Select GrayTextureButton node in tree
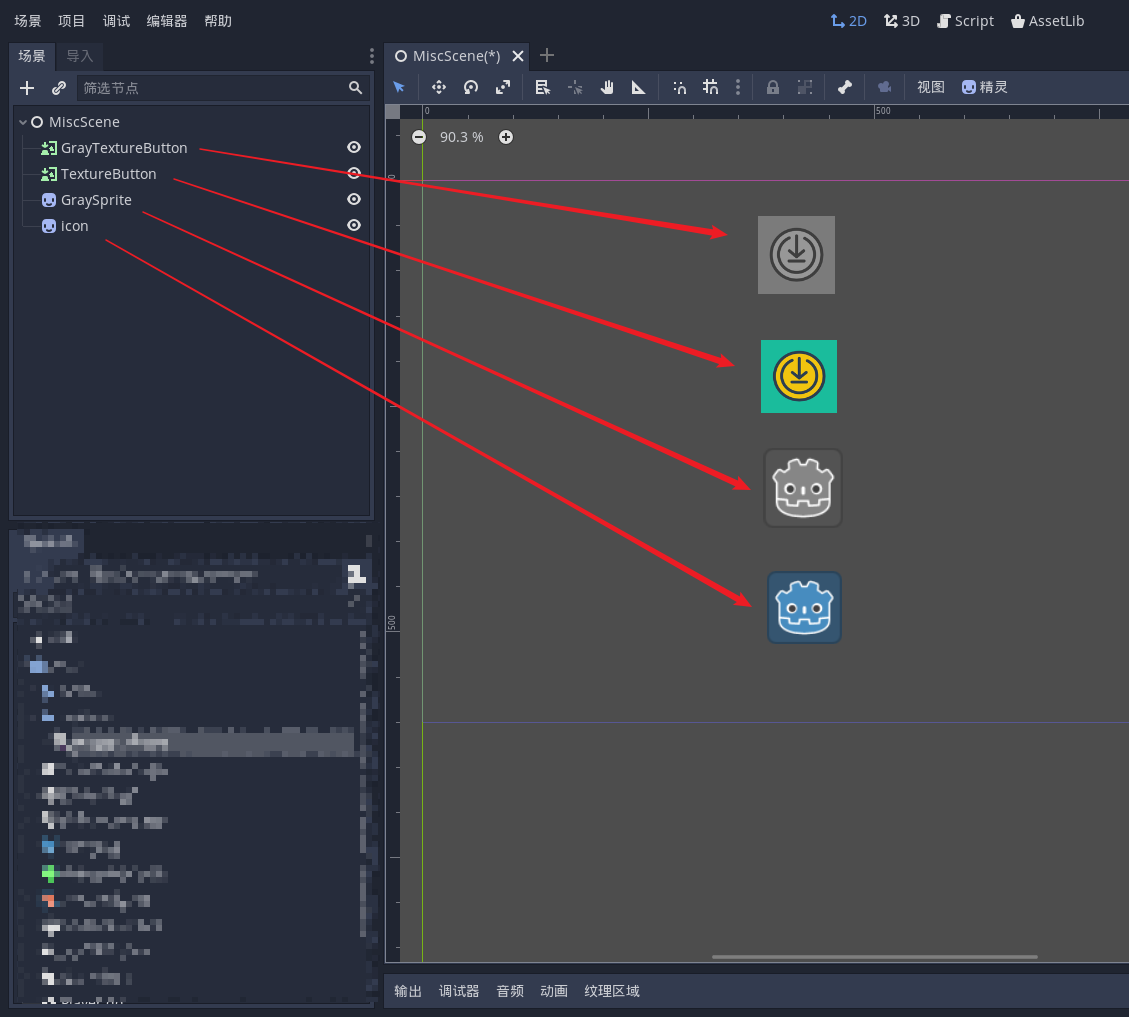The width and height of the screenshot is (1129, 1017). [124, 148]
